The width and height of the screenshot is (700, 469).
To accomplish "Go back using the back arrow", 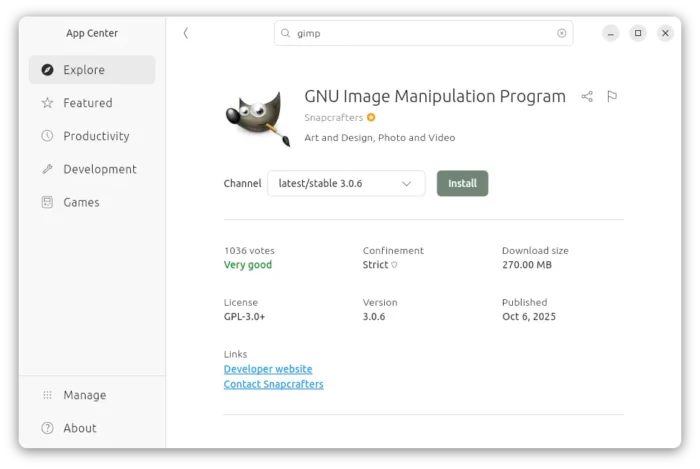I will (186, 33).
